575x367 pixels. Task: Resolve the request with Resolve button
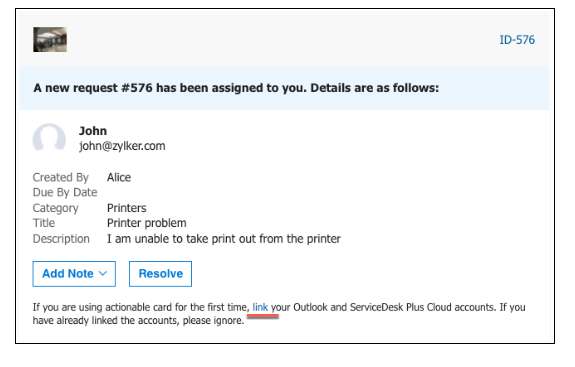coord(160,274)
